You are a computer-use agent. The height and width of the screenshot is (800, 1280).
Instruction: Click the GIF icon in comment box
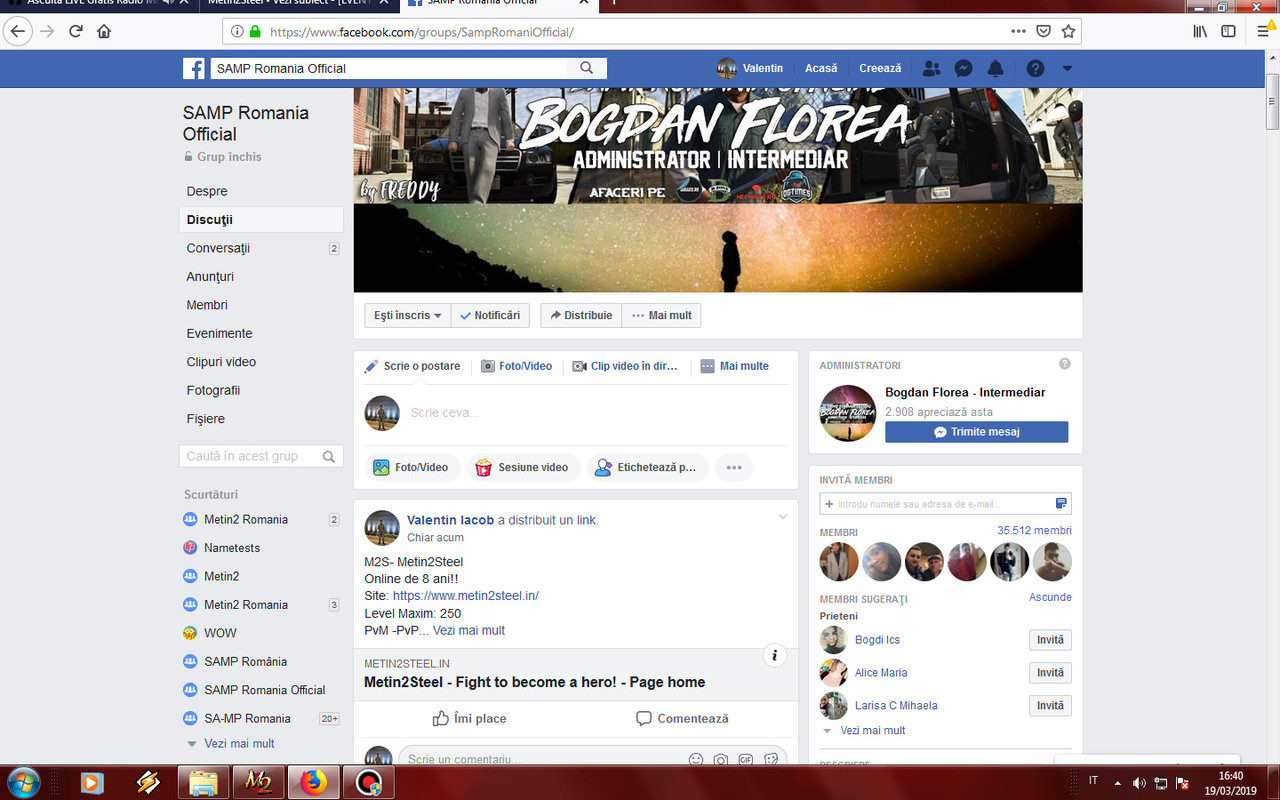pyautogui.click(x=745, y=759)
